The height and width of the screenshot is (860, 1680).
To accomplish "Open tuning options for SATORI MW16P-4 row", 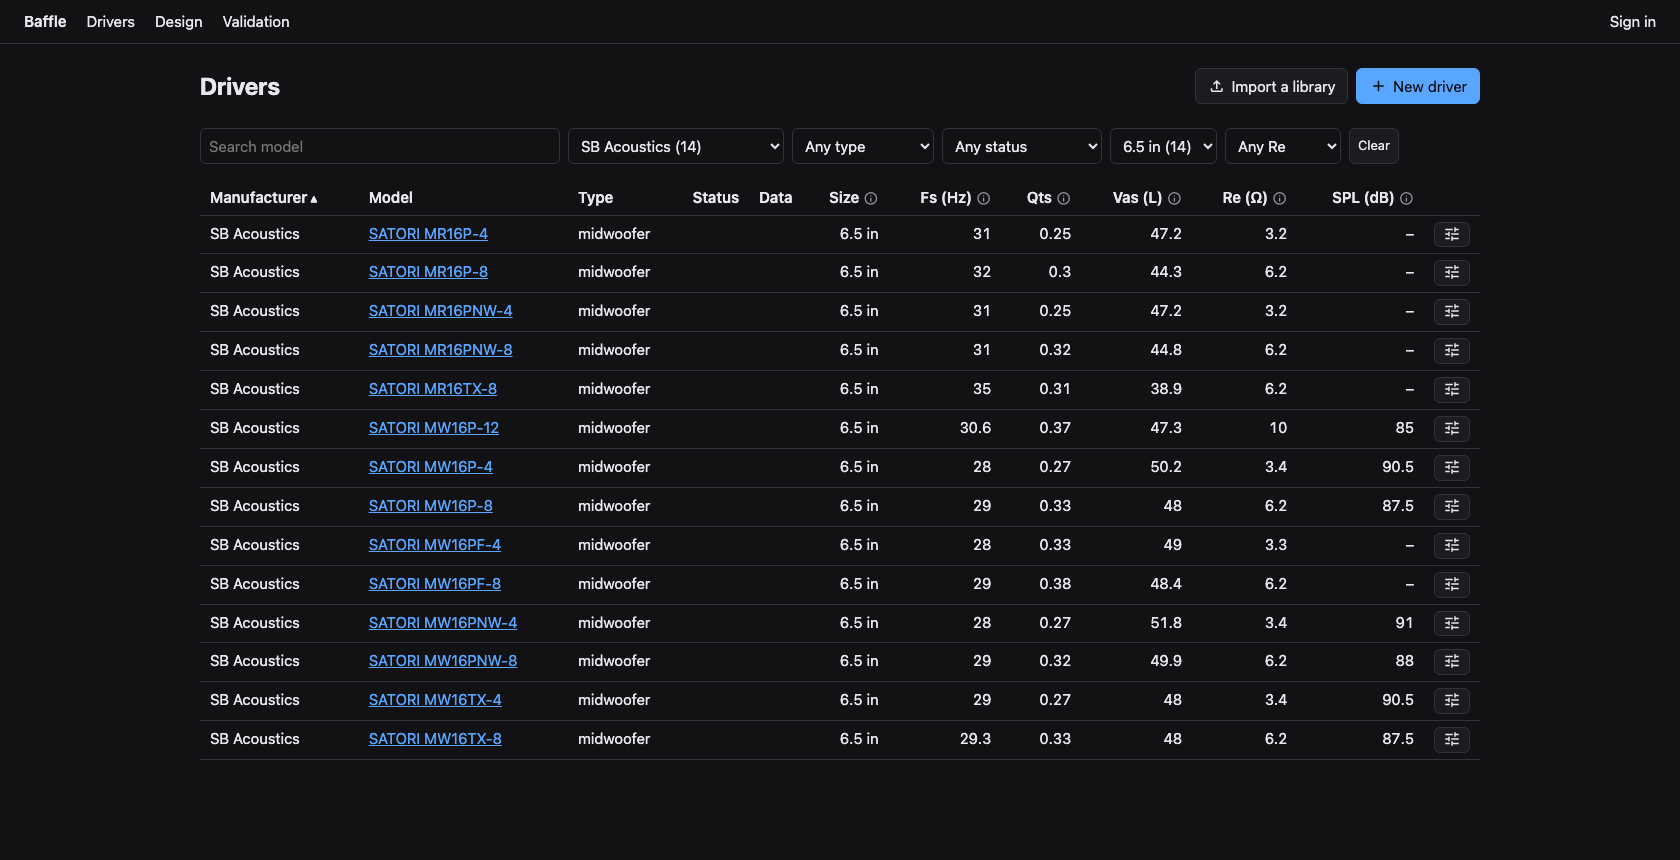I will click(1451, 467).
